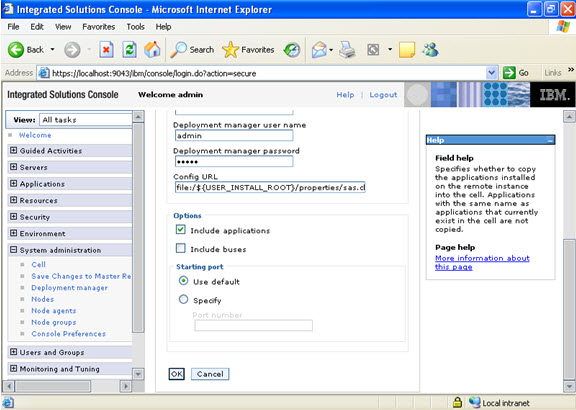This screenshot has width=576, height=410.
Task: Uncheck Include applications checkbox
Action: [x=180, y=230]
